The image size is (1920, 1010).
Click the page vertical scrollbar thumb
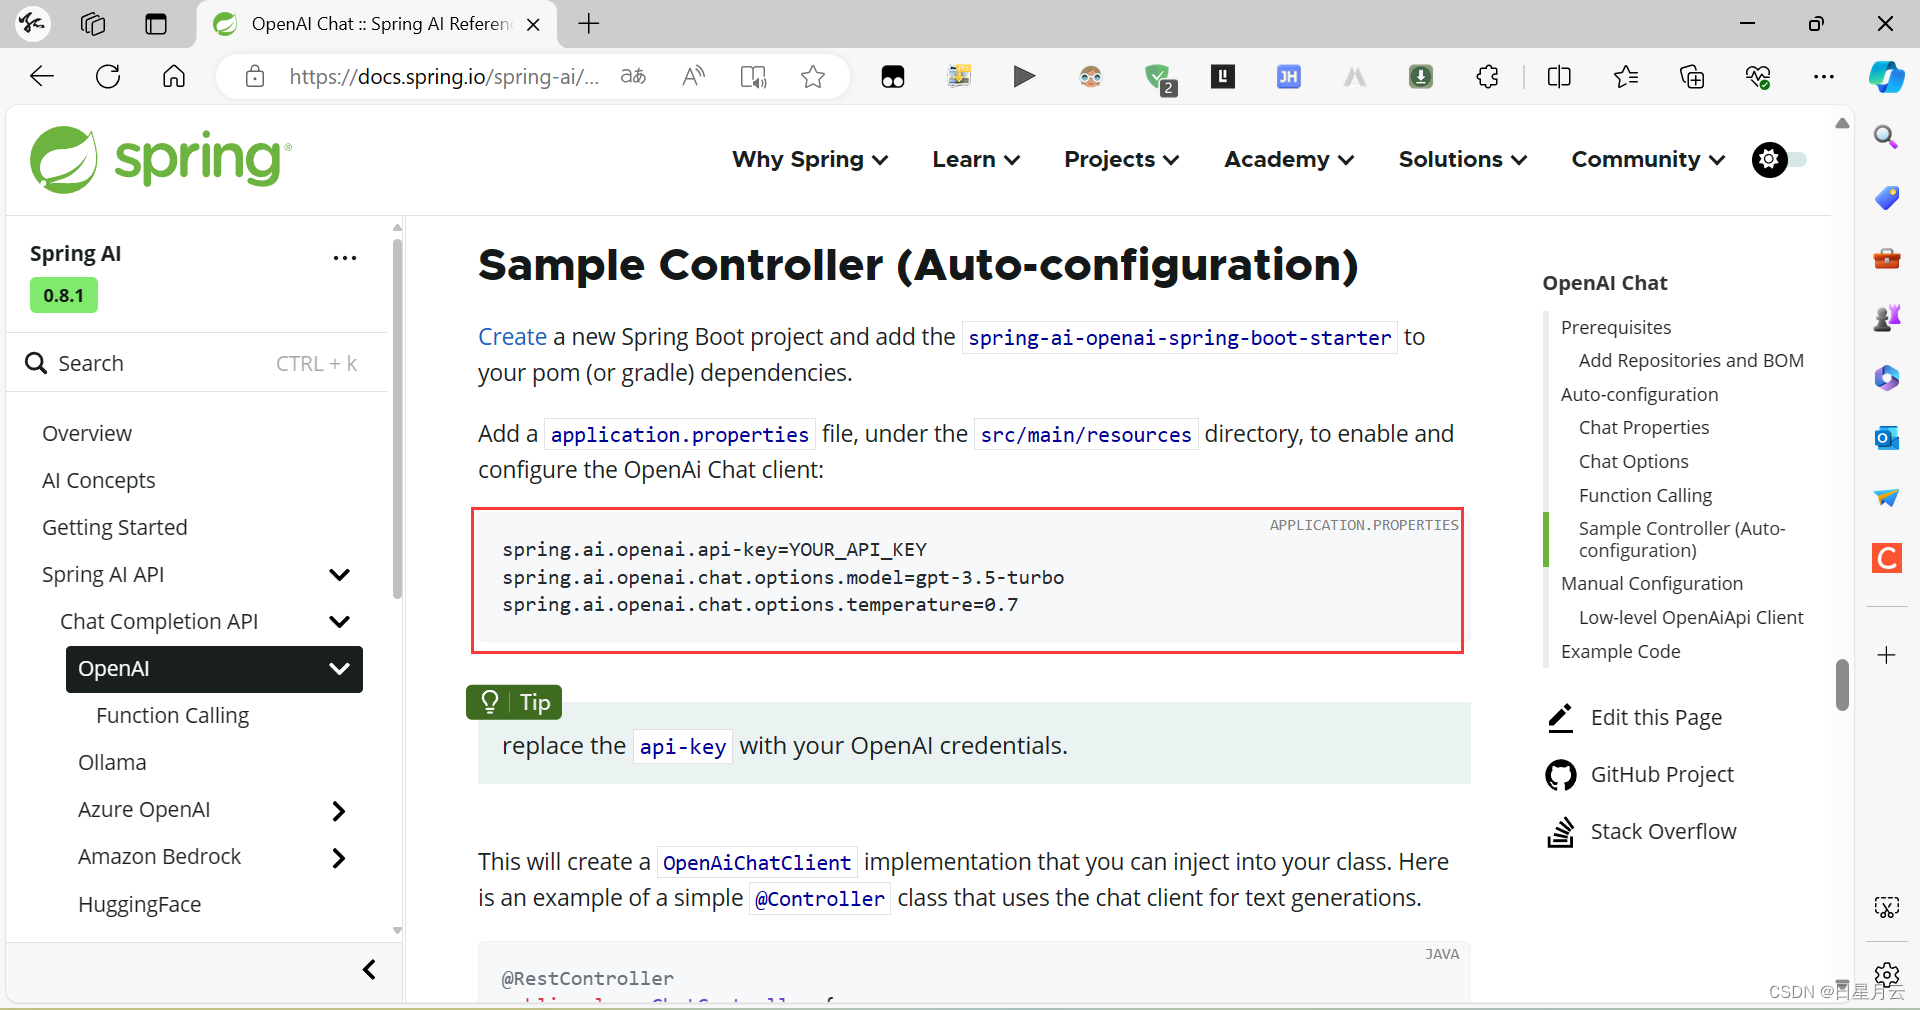click(1842, 685)
